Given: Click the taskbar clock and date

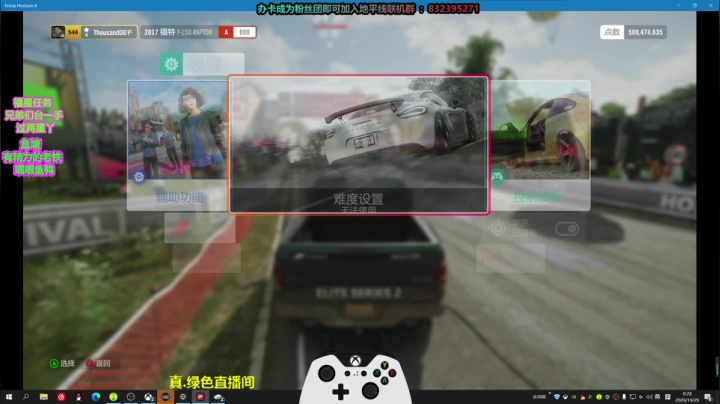Looking at the screenshot, I should [x=687, y=397].
